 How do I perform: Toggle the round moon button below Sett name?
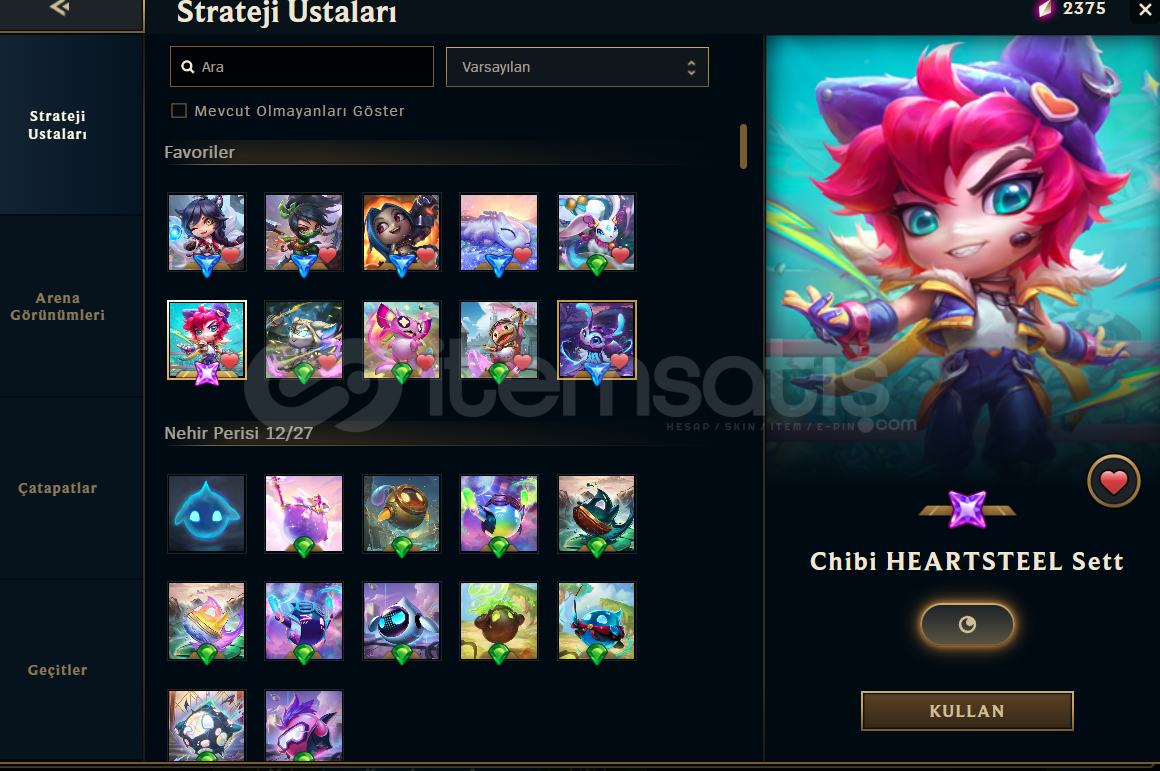click(967, 624)
